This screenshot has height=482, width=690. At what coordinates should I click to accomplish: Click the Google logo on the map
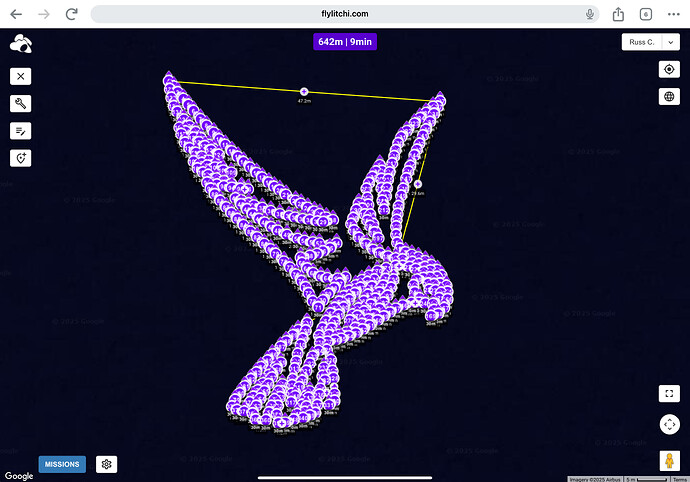[x=19, y=476]
